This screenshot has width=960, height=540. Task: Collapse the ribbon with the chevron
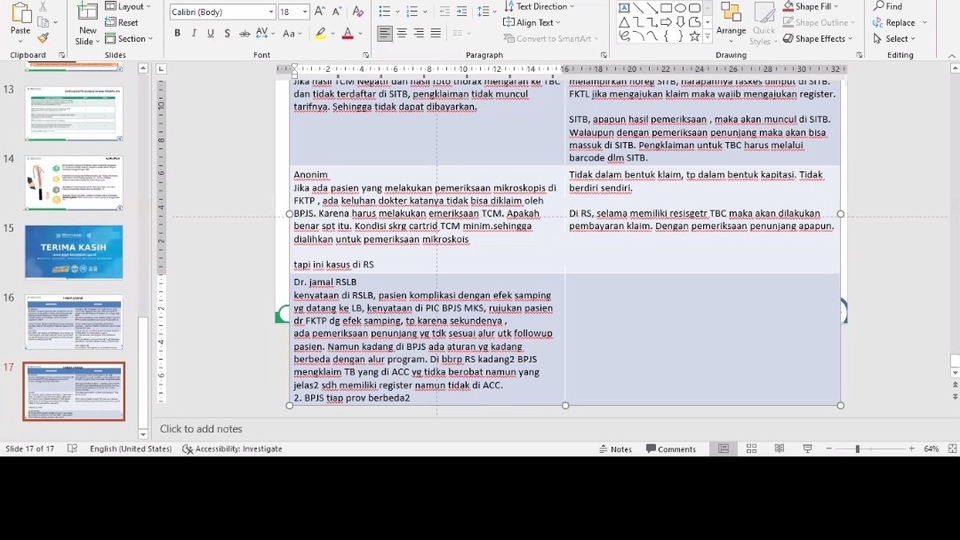click(x=952, y=55)
